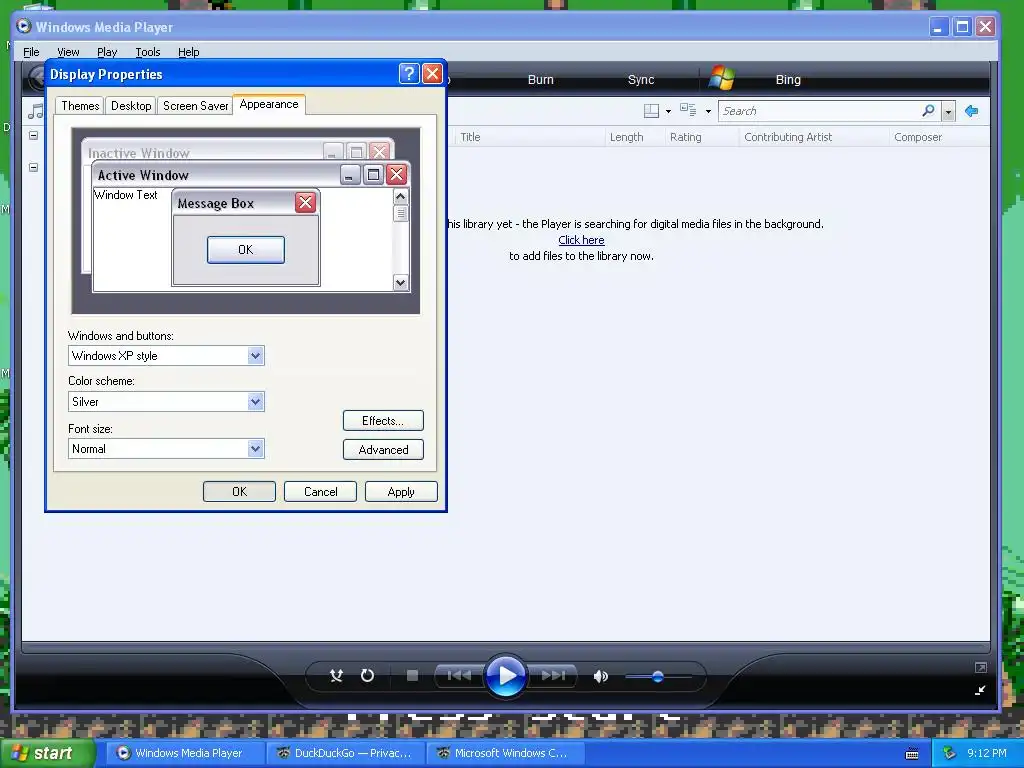Screen dimensions: 1024x768
Task: Skip to the previous track
Action: [459, 675]
